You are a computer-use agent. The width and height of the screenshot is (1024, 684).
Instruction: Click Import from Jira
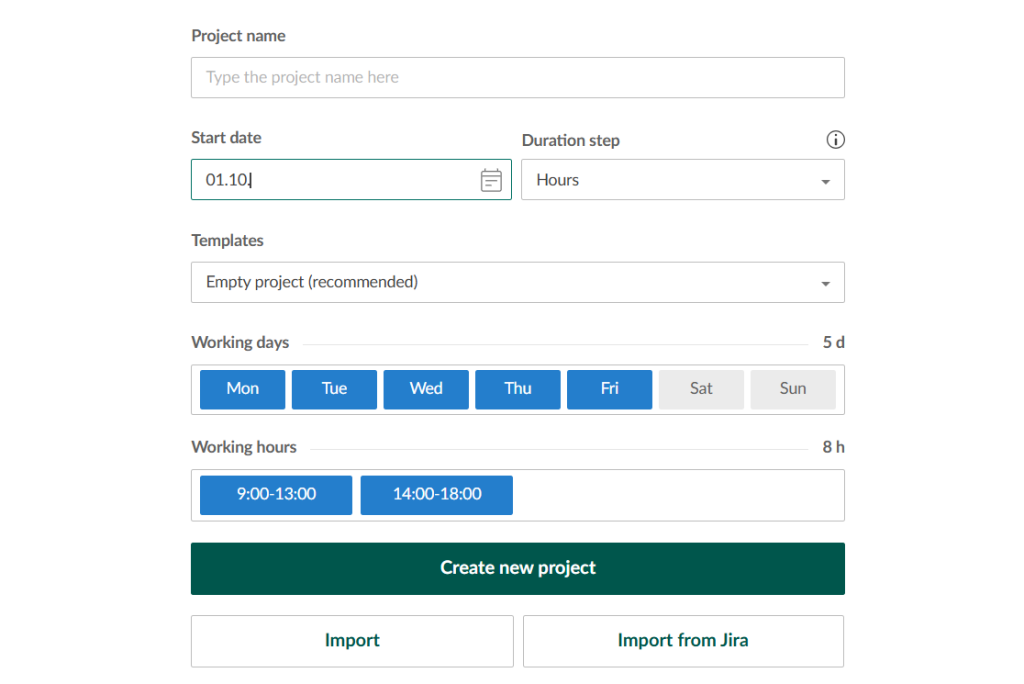(683, 641)
